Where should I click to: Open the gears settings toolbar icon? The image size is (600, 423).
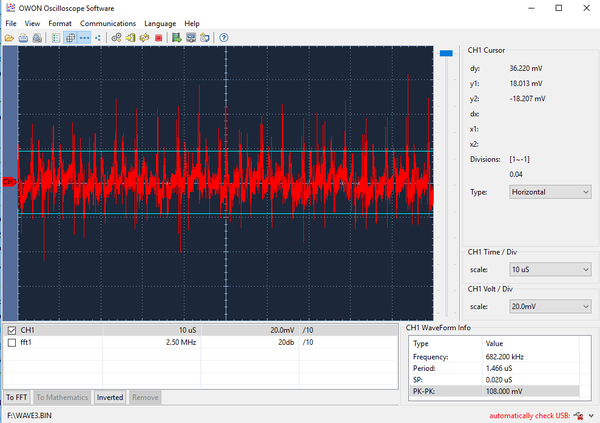click(116, 38)
